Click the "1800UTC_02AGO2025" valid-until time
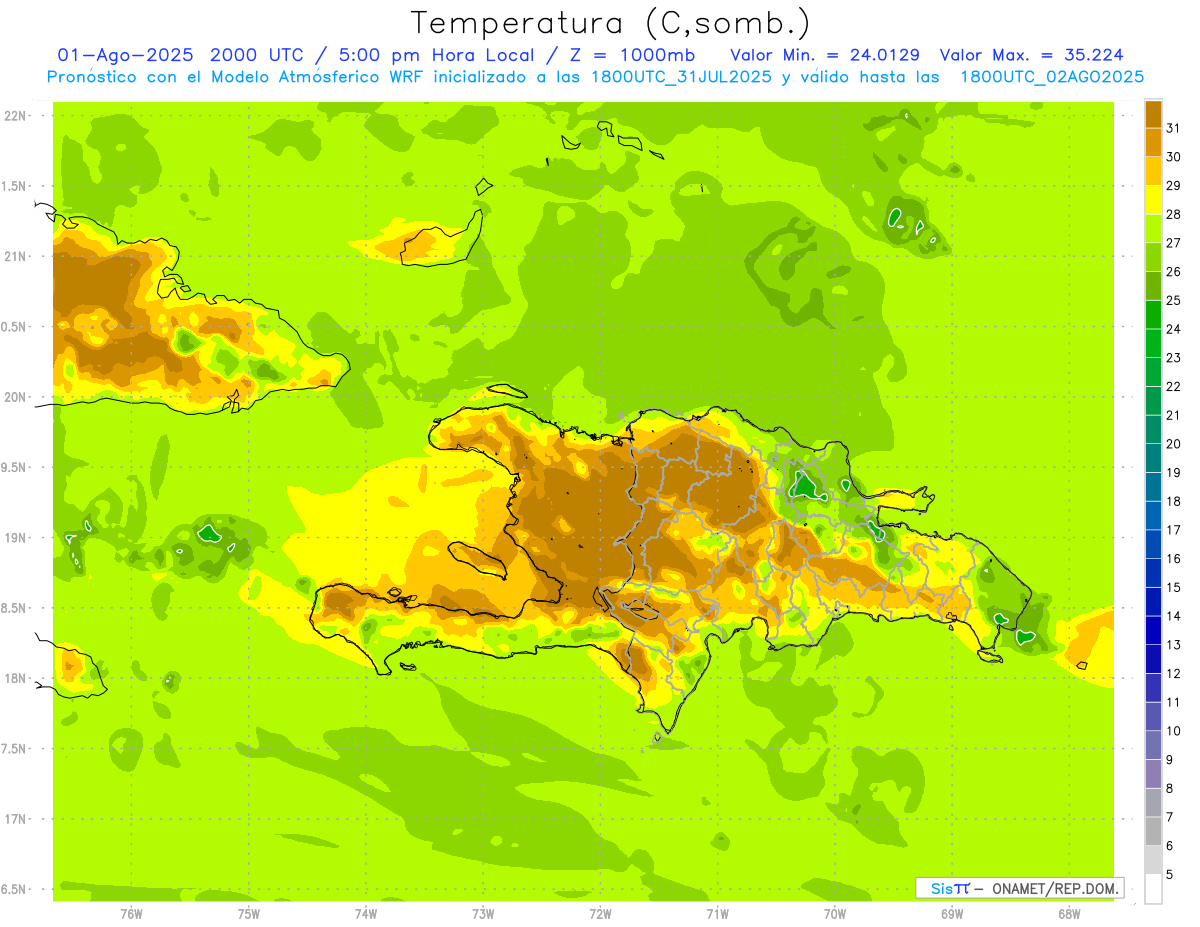 pos(1052,77)
